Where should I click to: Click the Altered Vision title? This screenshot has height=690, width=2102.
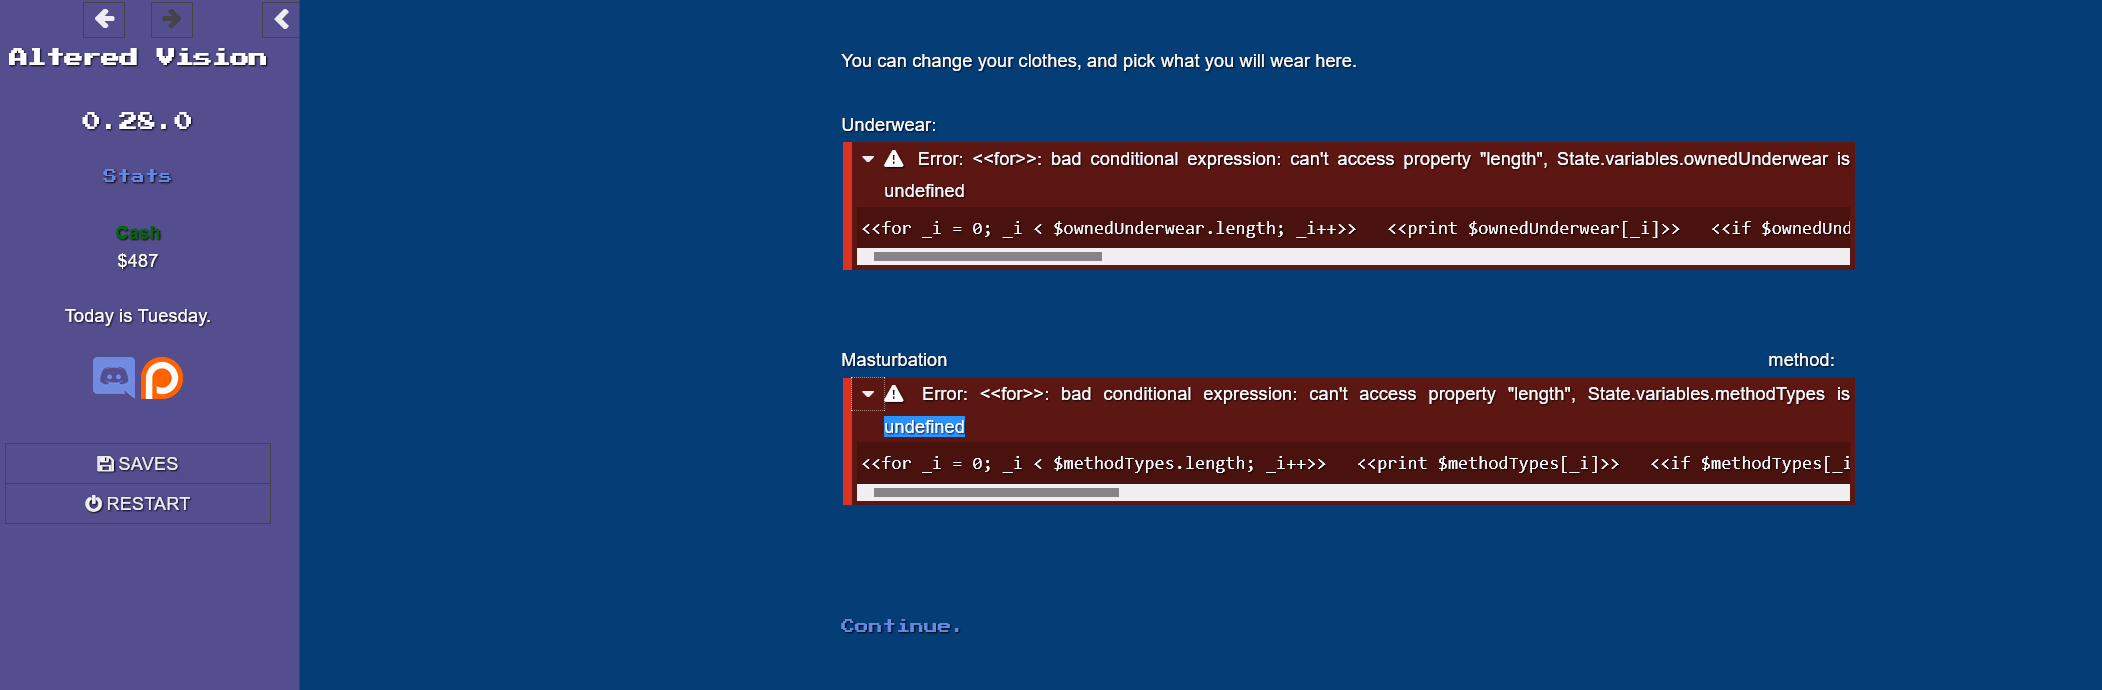[138, 58]
